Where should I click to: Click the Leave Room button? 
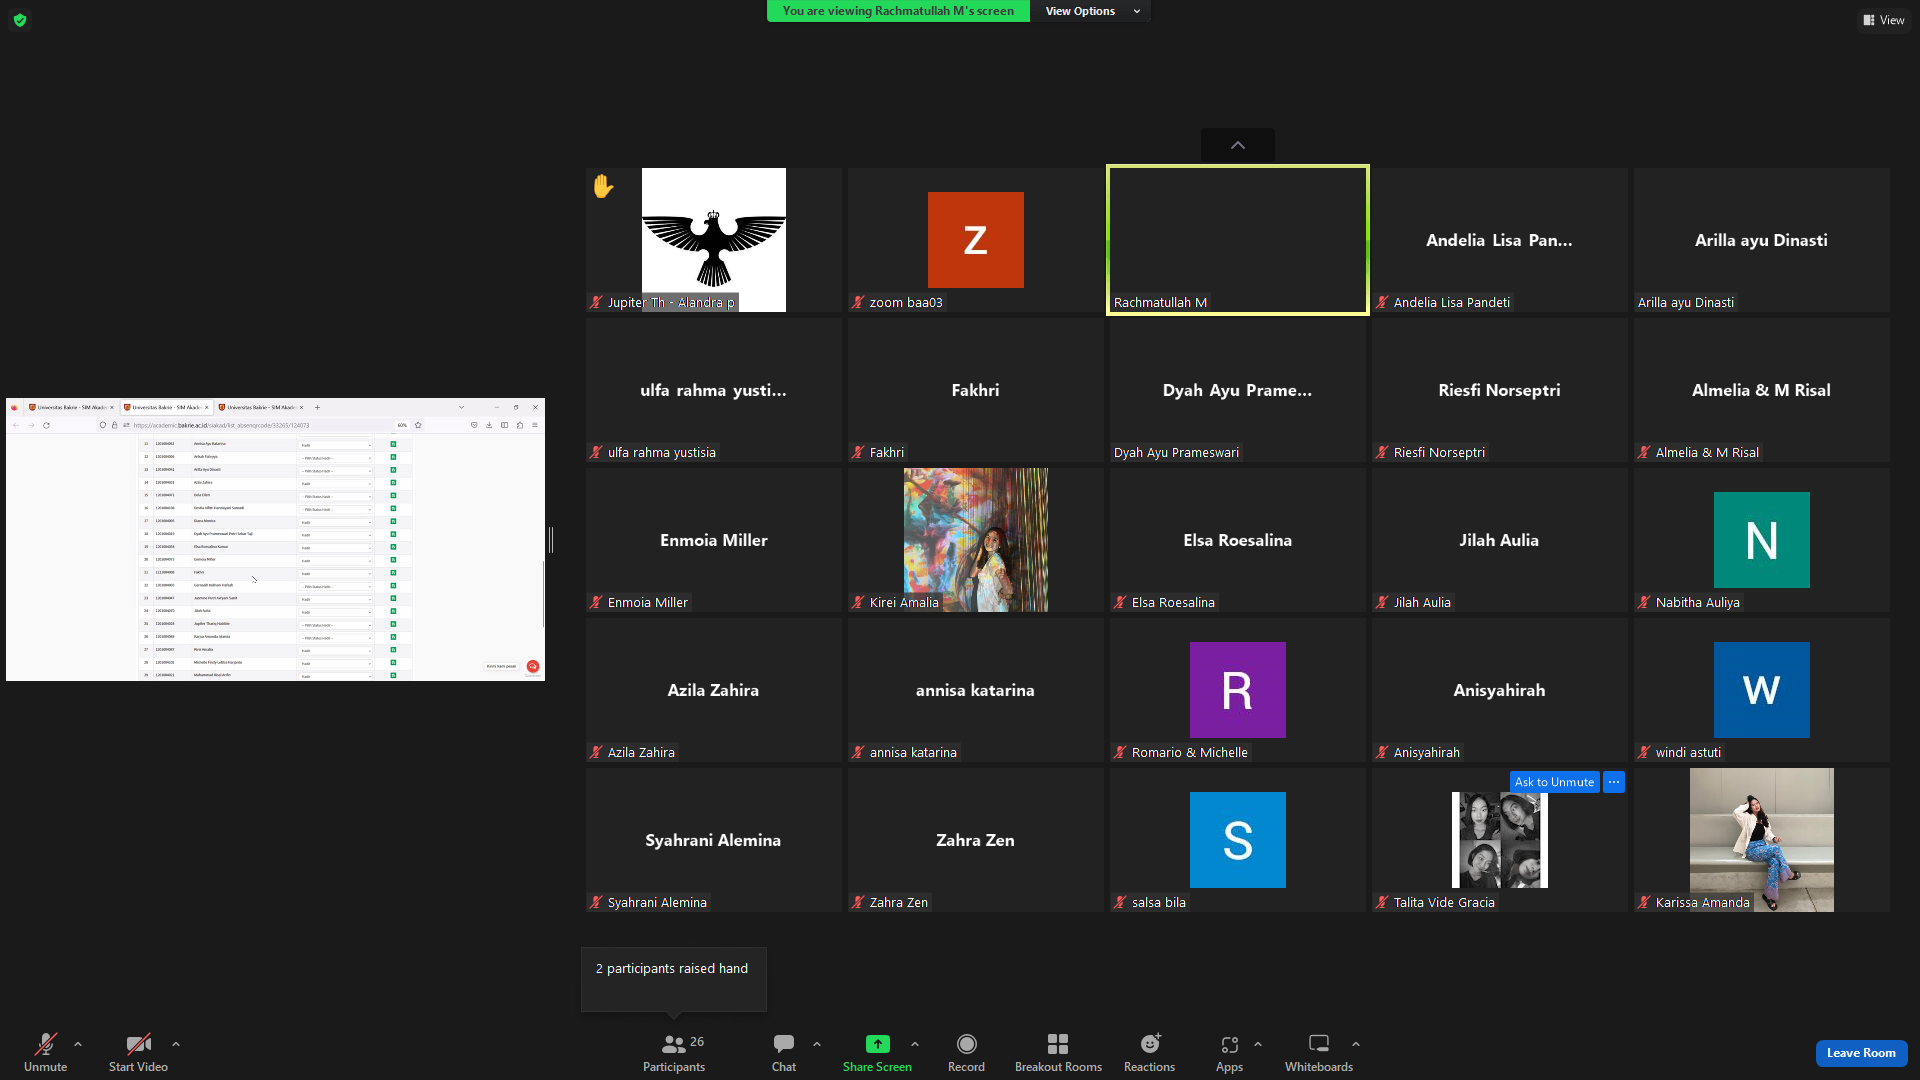(1861, 1053)
